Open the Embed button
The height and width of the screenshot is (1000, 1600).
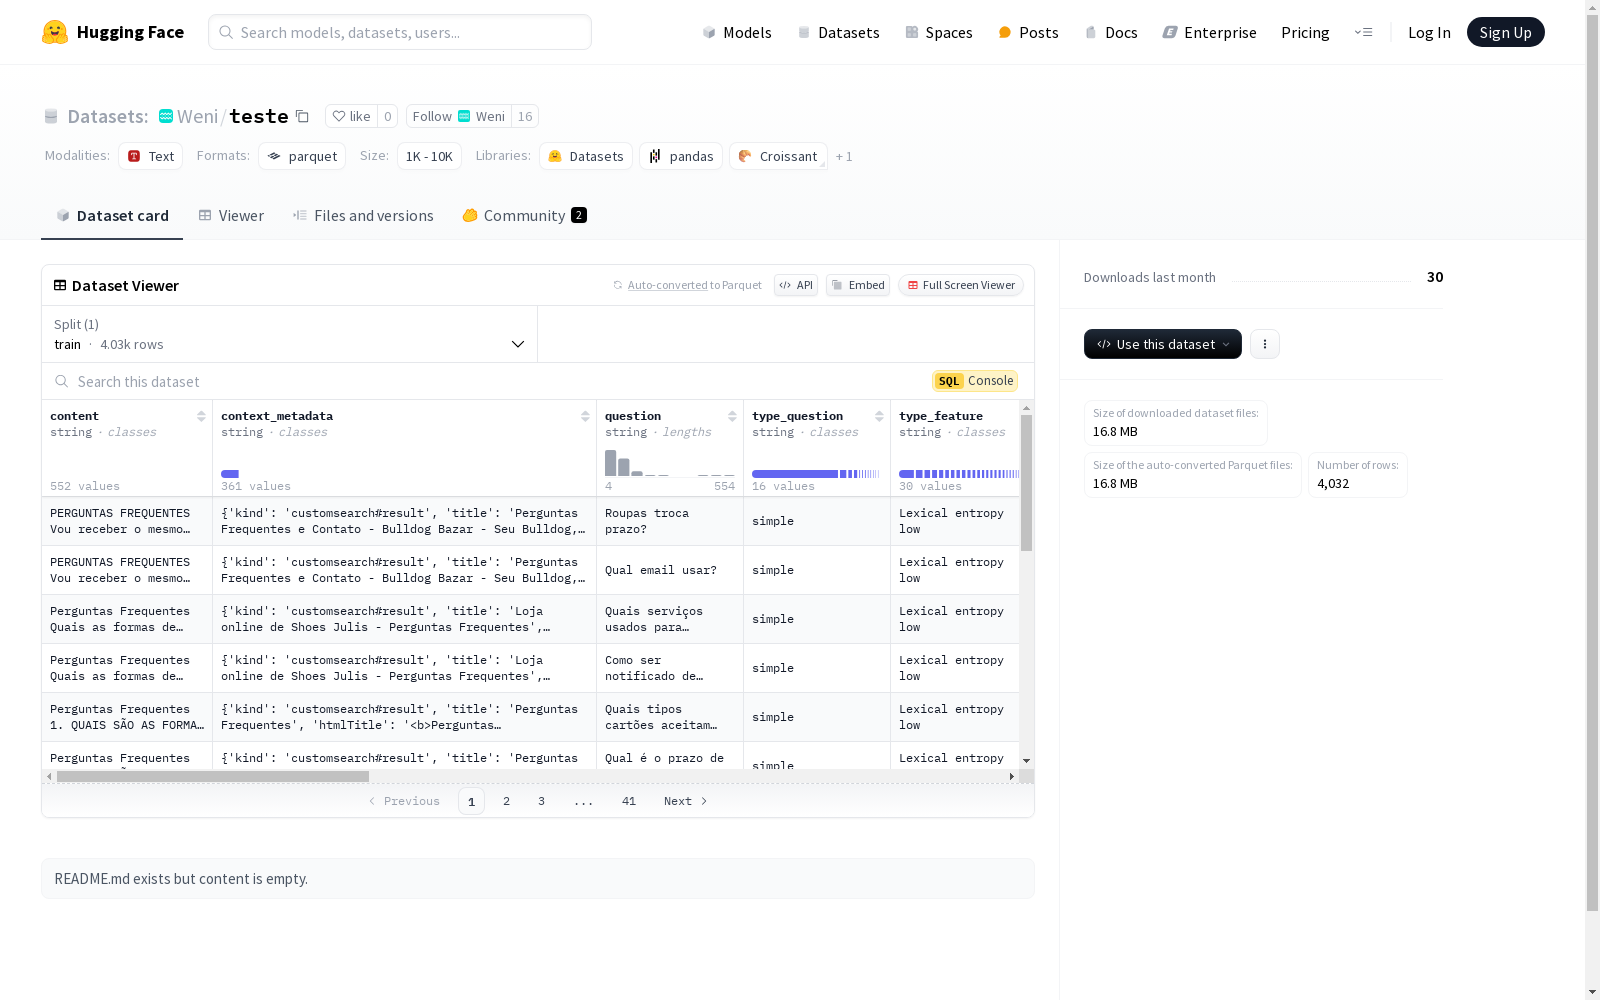pyautogui.click(x=858, y=285)
